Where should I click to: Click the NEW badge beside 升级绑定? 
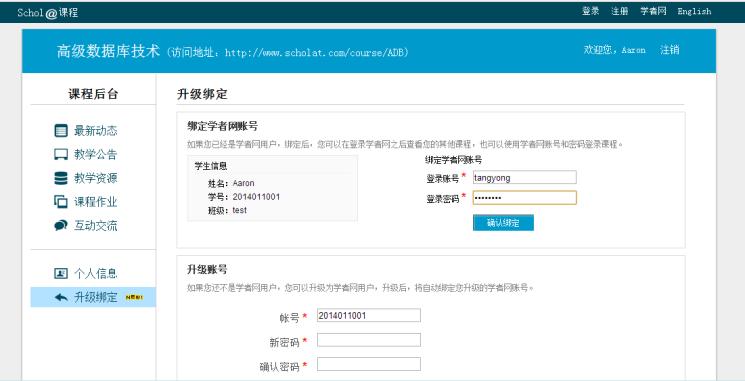click(x=134, y=297)
